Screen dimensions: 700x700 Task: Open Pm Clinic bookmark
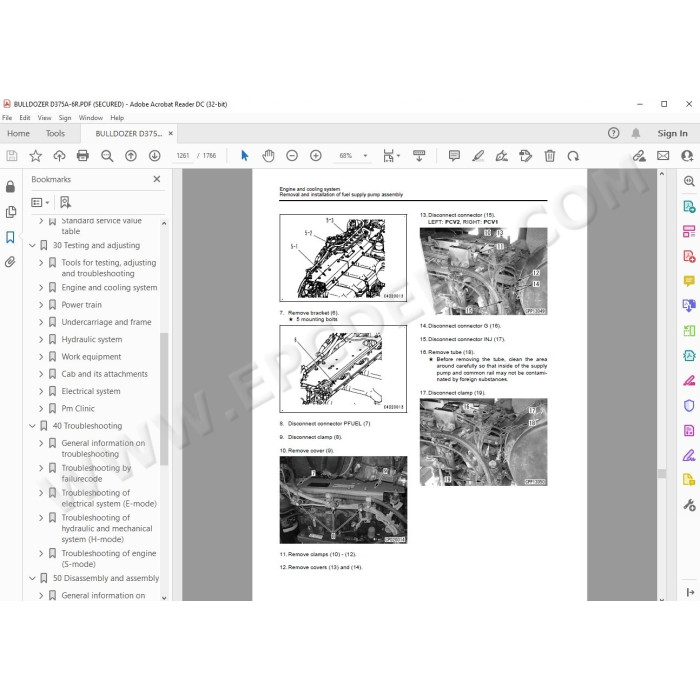coord(78,408)
